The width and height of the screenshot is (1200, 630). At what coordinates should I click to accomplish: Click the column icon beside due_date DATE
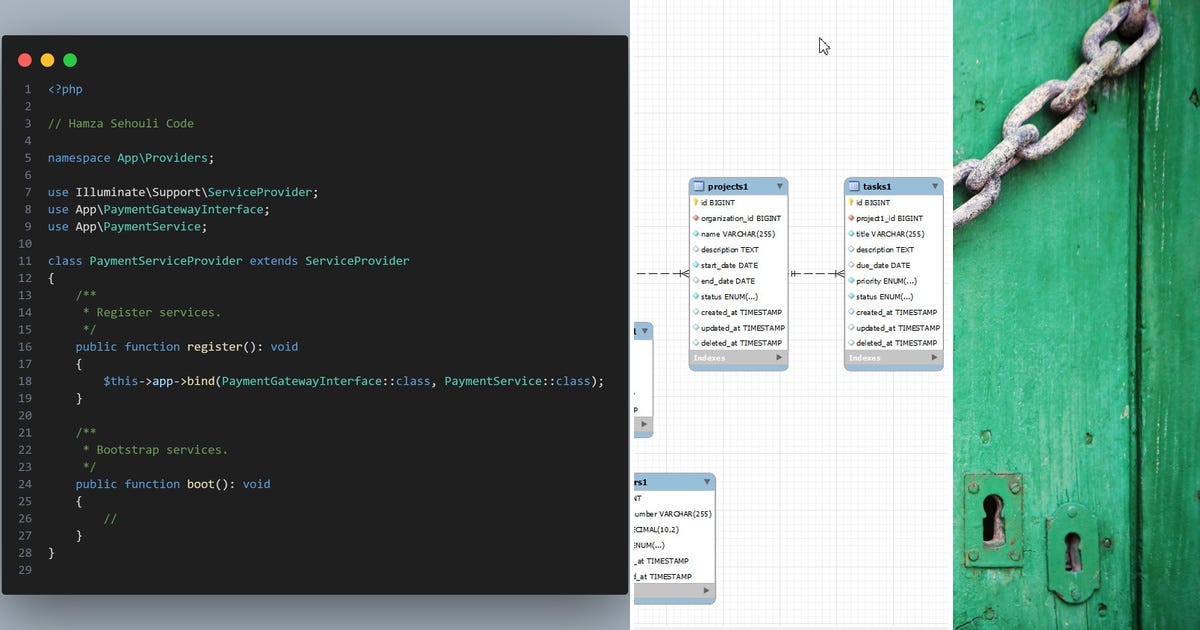(853, 265)
